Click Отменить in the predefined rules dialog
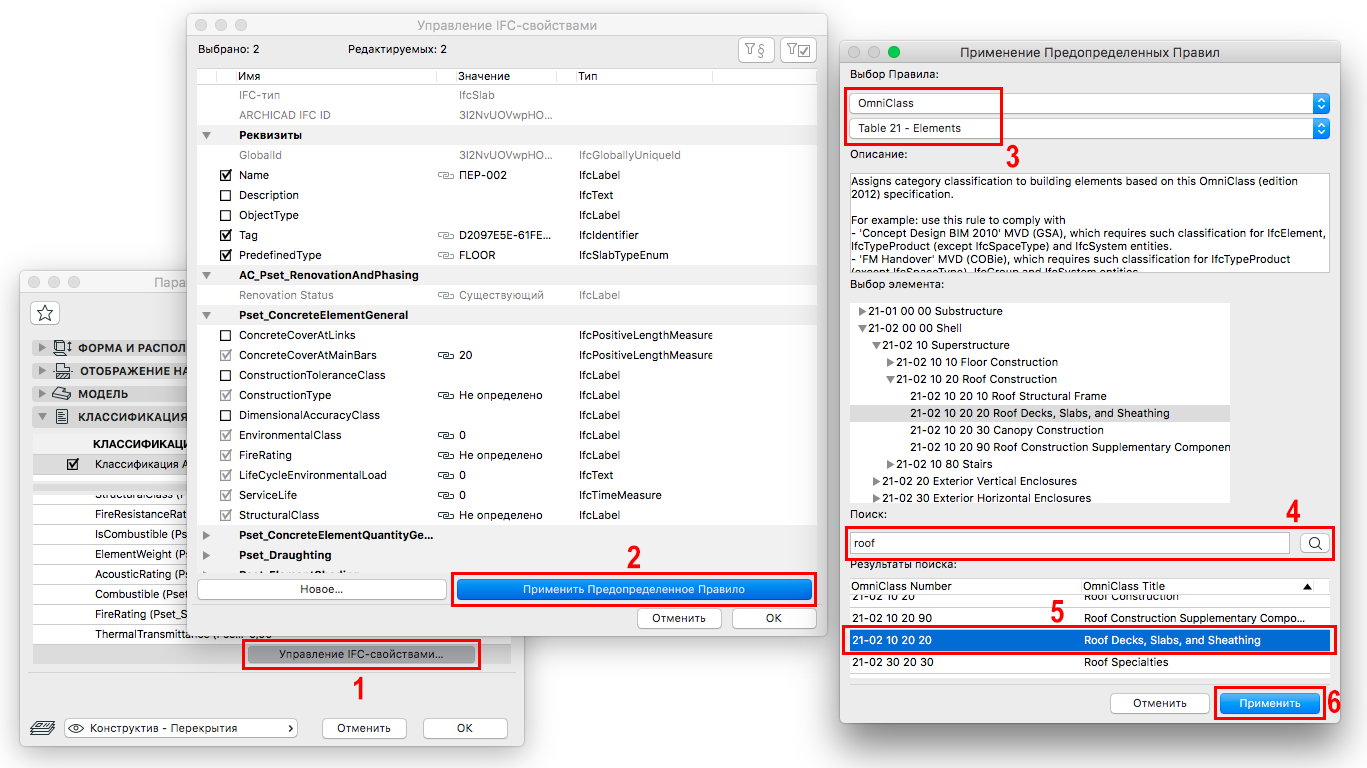This screenshot has width=1367, height=768. pyautogui.click(x=1160, y=703)
